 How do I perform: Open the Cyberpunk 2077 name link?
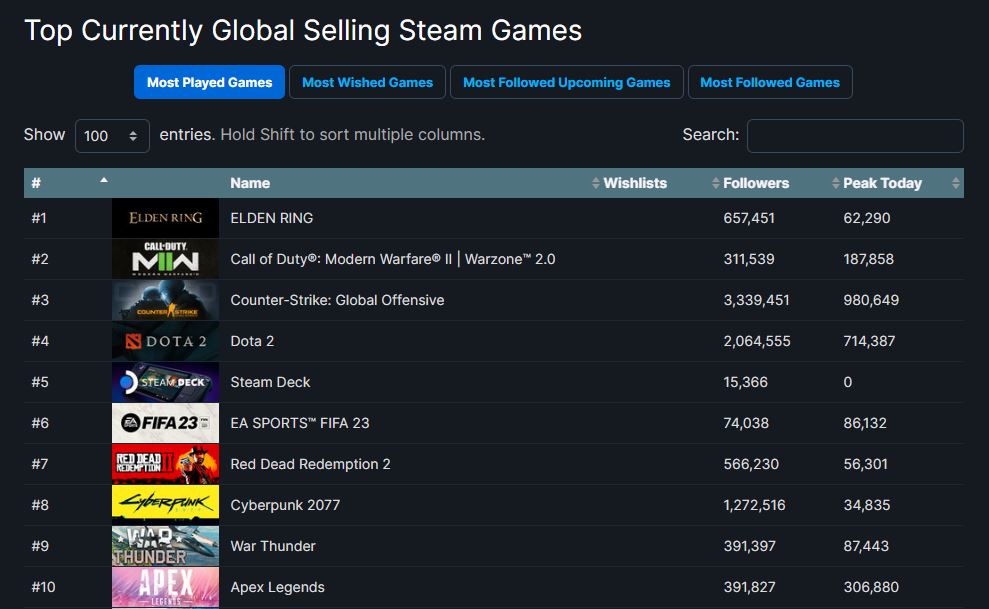285,505
